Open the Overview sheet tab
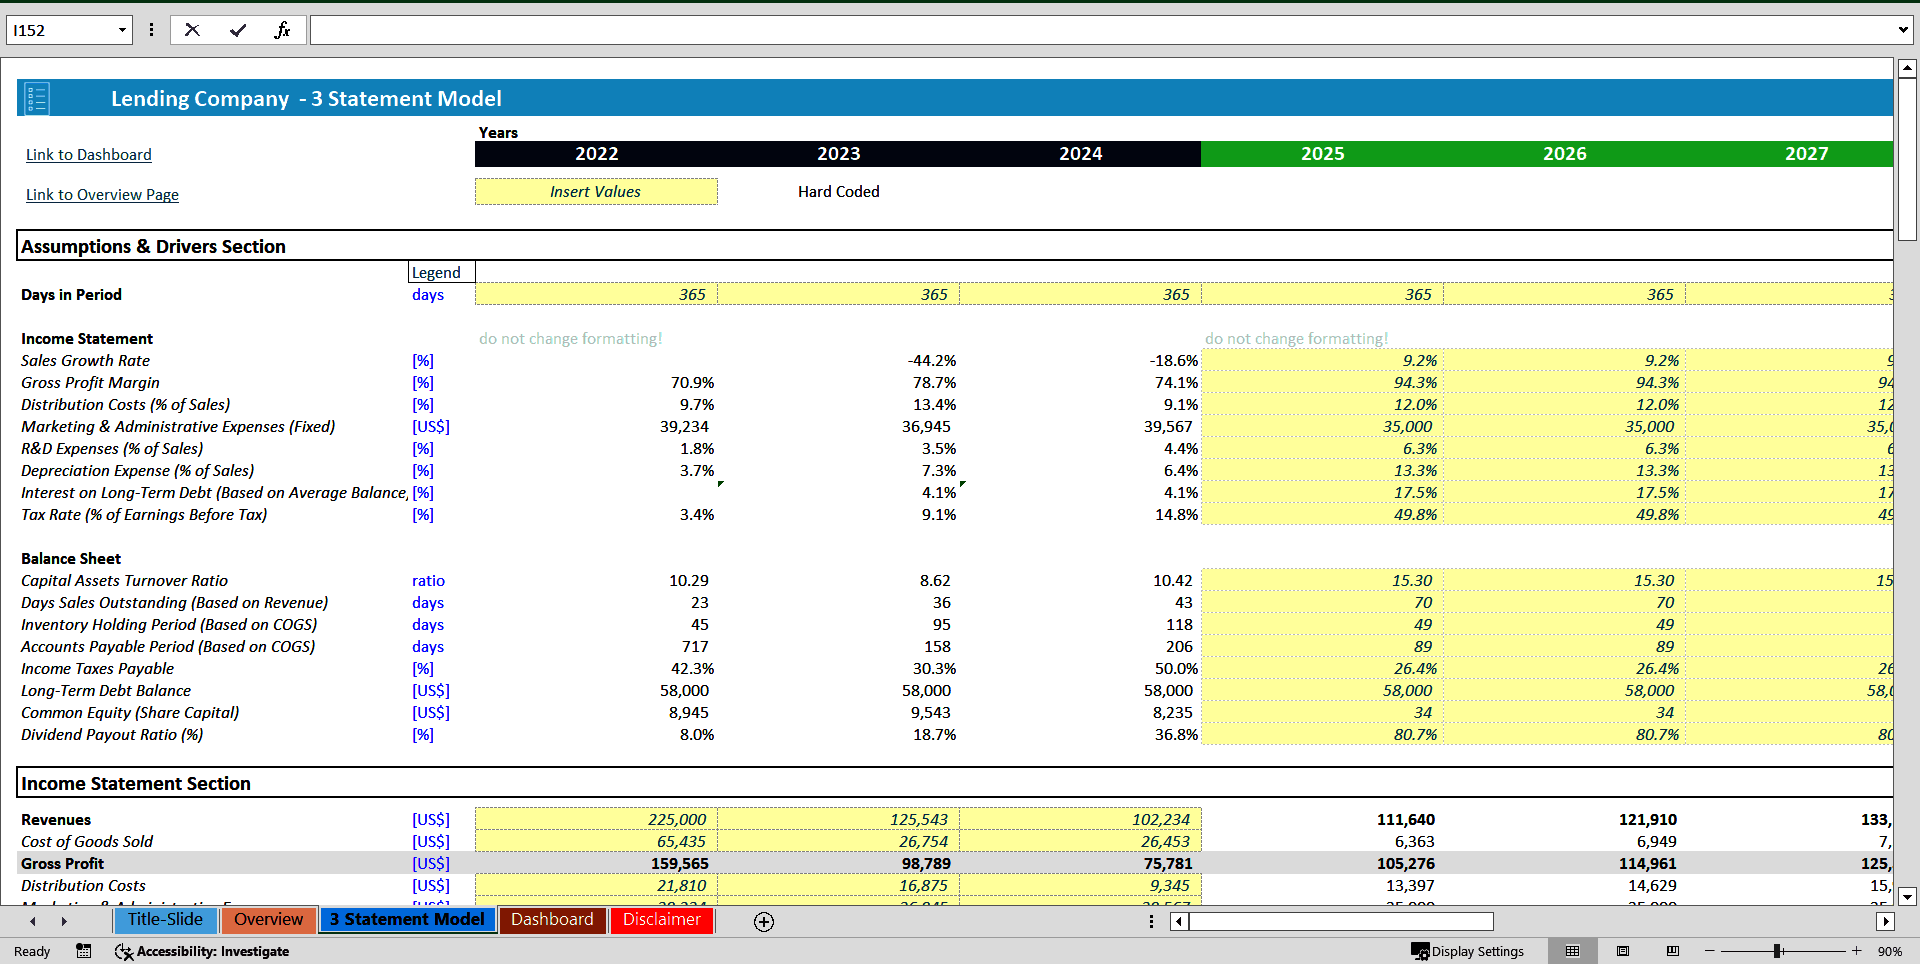The image size is (1920, 966). (x=268, y=920)
